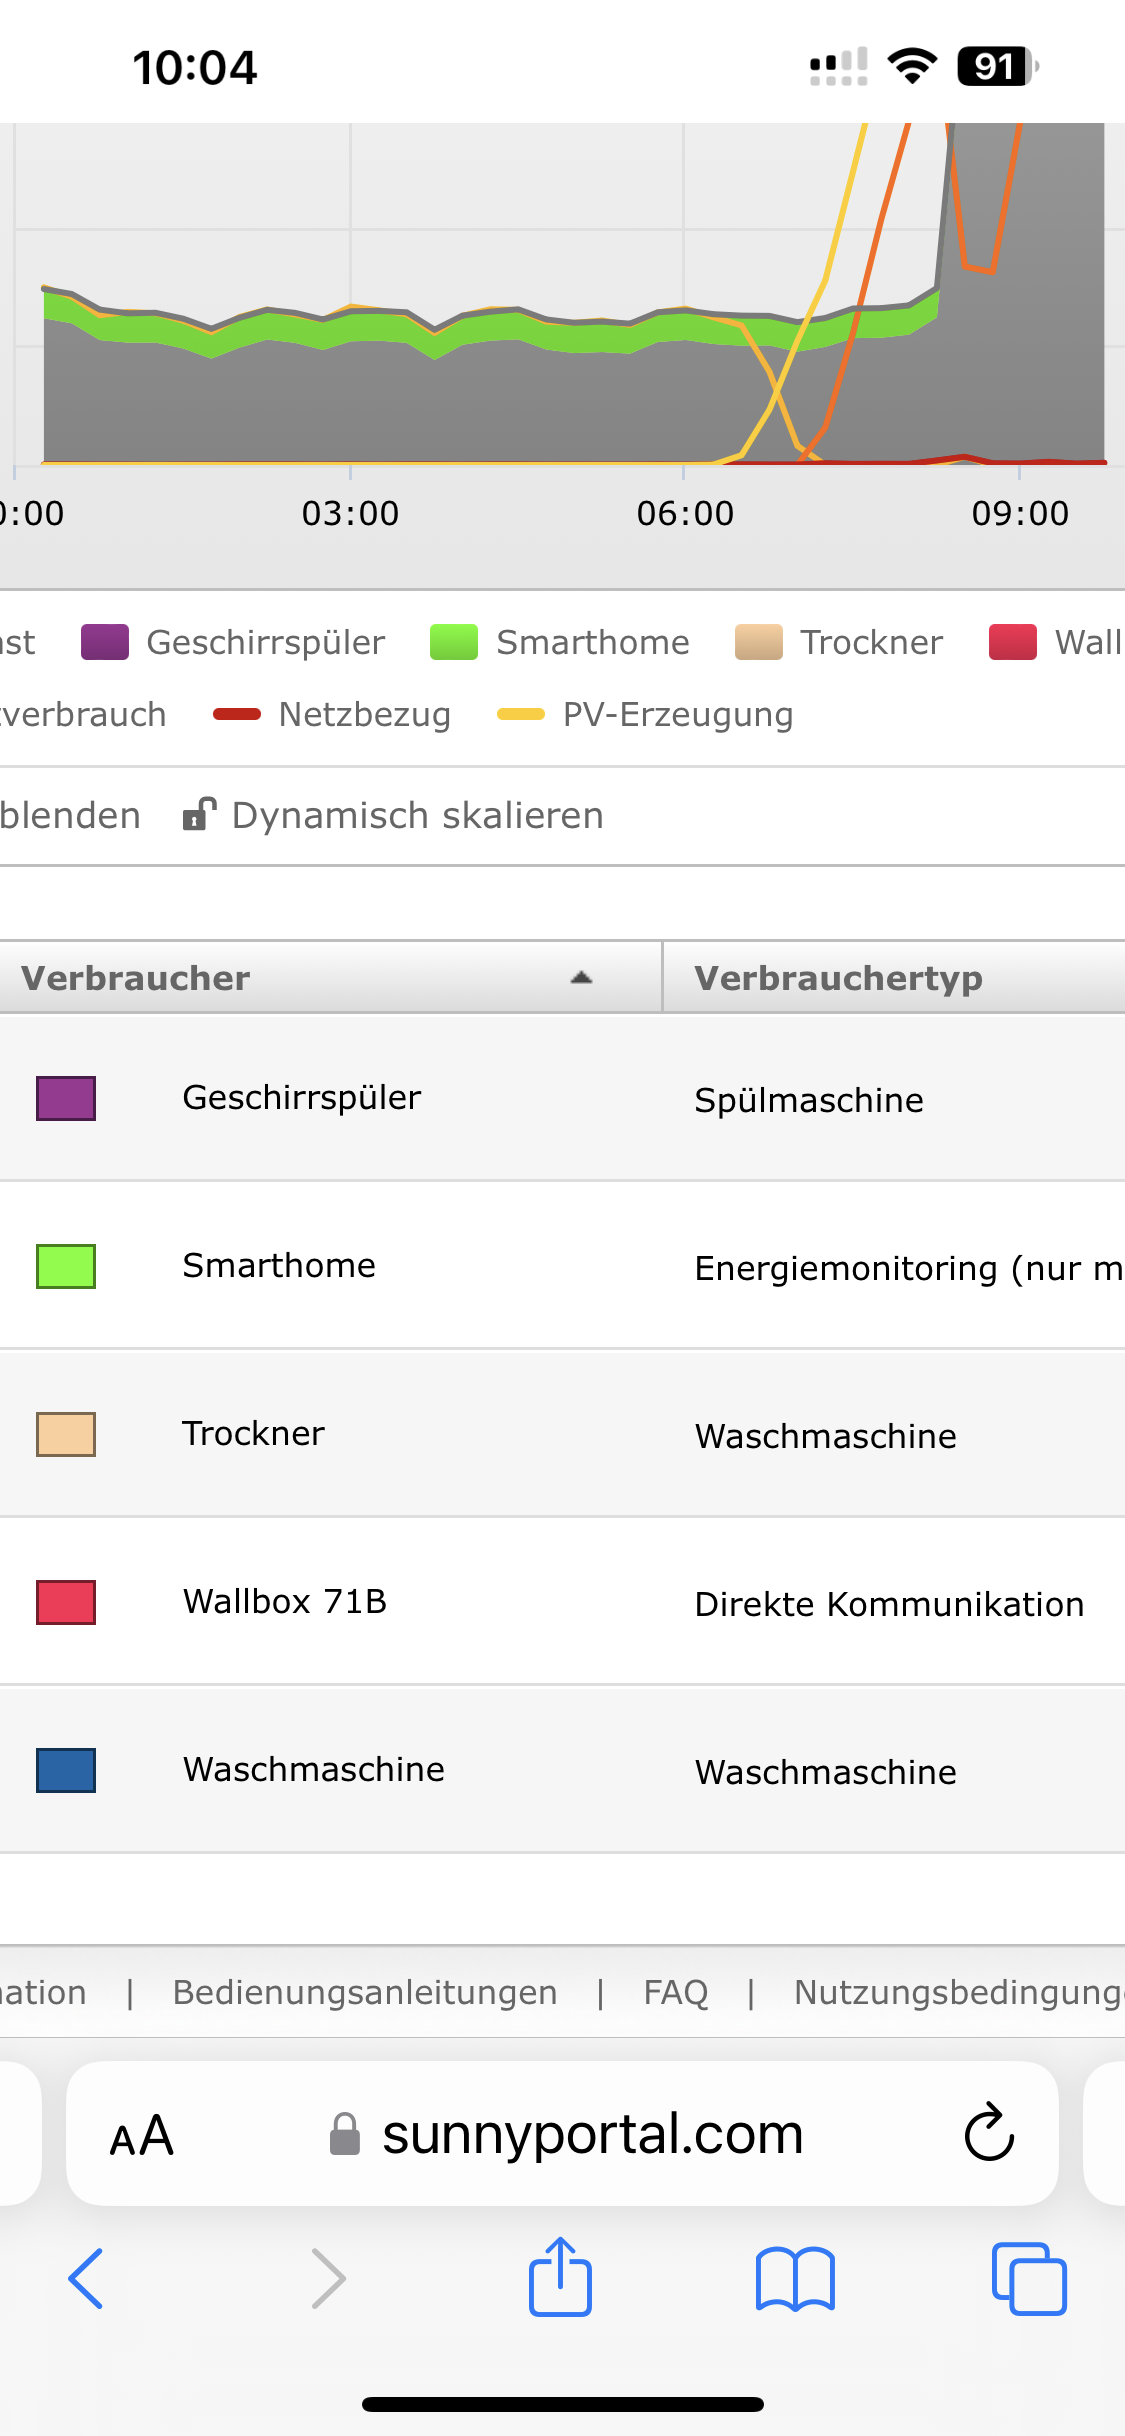
Task: Open the Safari share sheet
Action: [x=560, y=2276]
